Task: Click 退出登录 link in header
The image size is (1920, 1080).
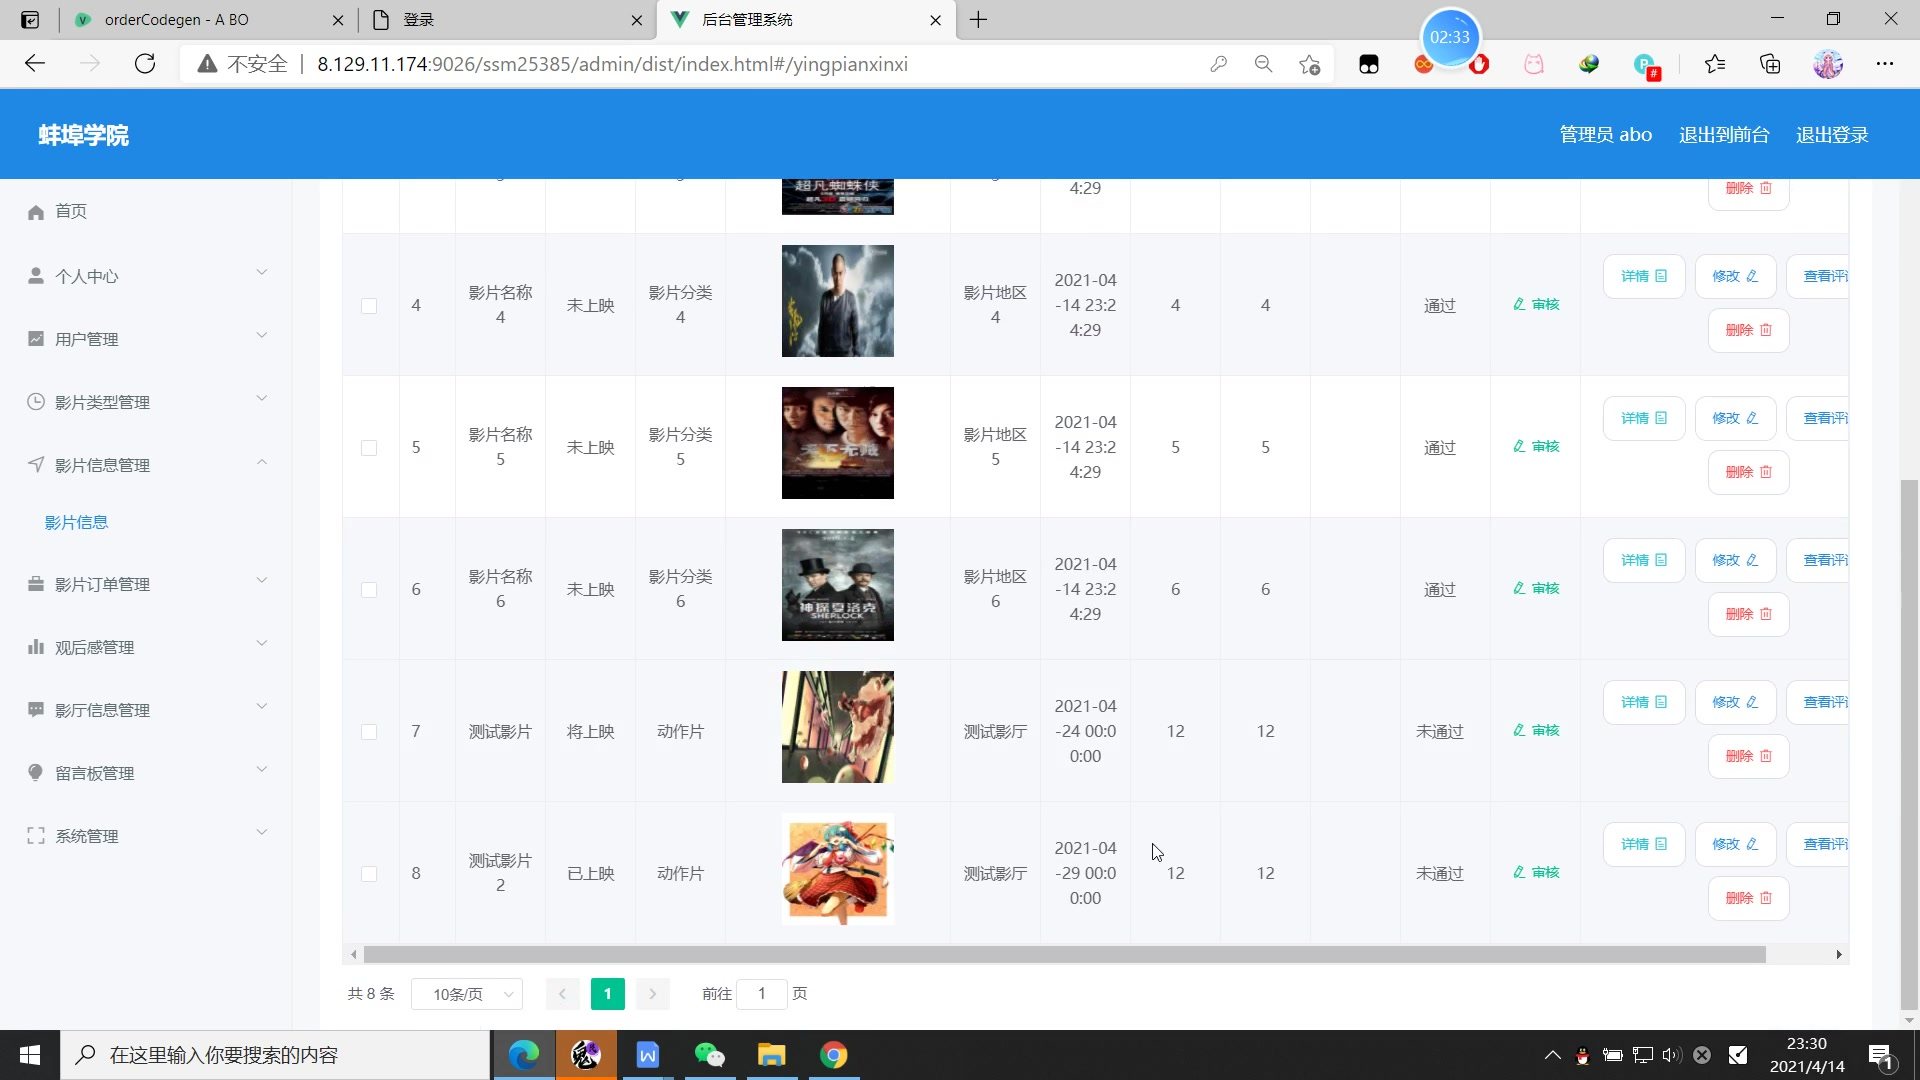Action: pos(1831,135)
